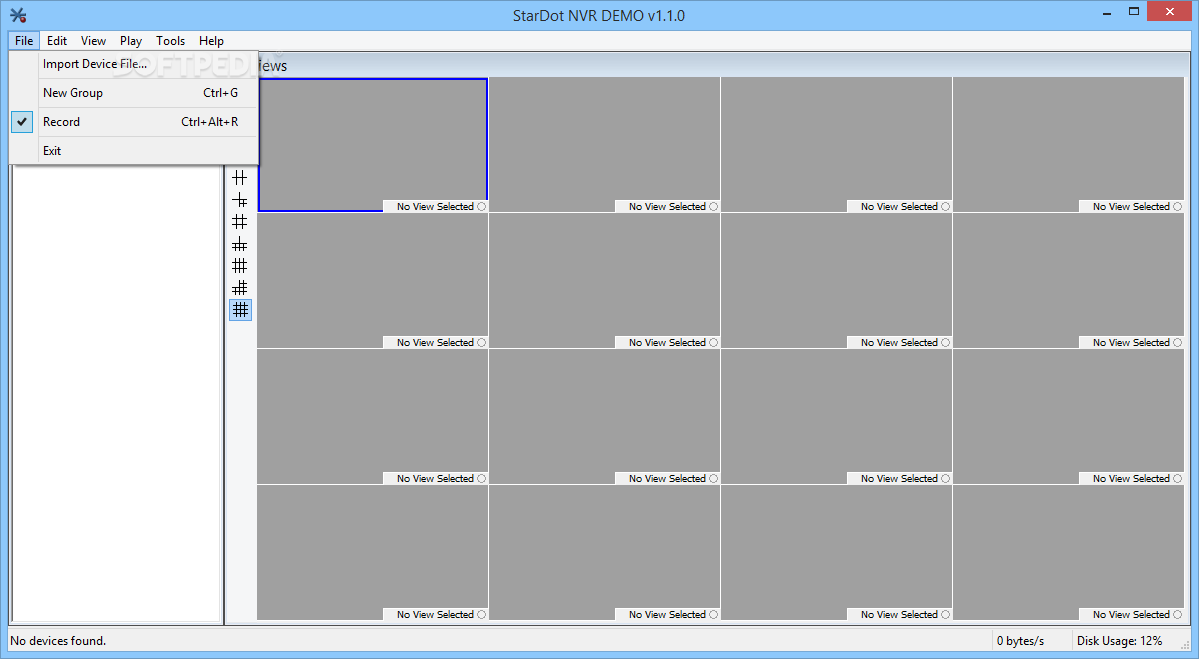1199x659 pixels.
Task: Choose Exit in the File menu
Action: coord(135,151)
